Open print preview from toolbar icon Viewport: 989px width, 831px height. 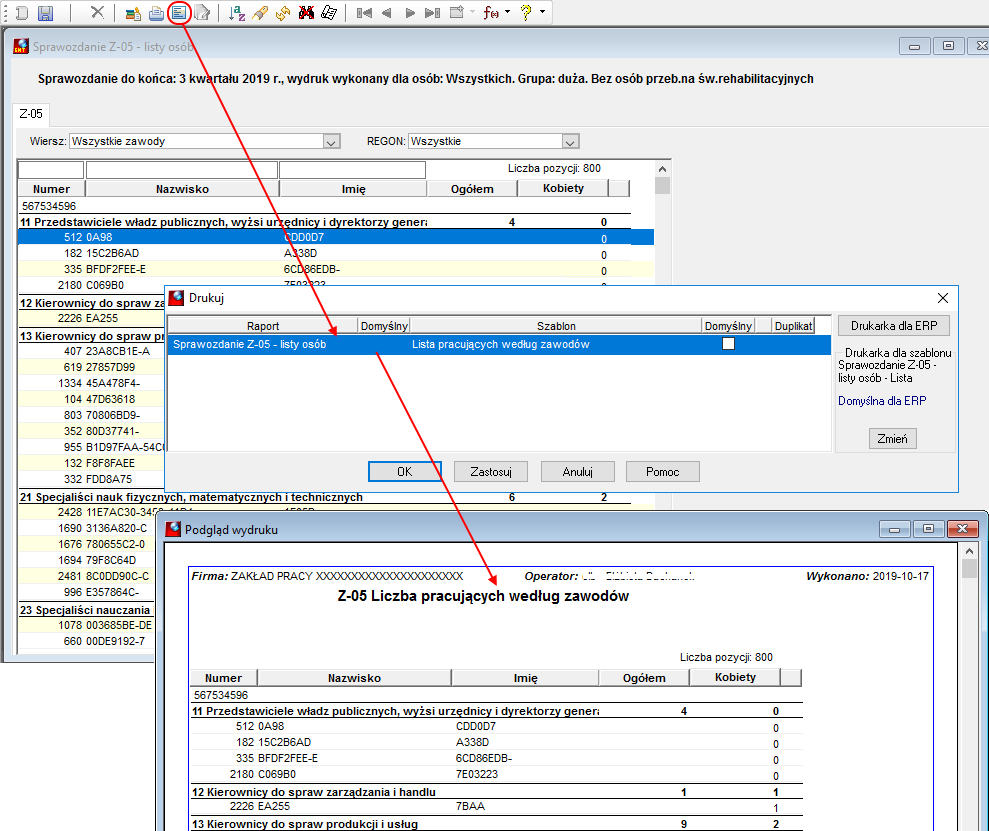179,13
